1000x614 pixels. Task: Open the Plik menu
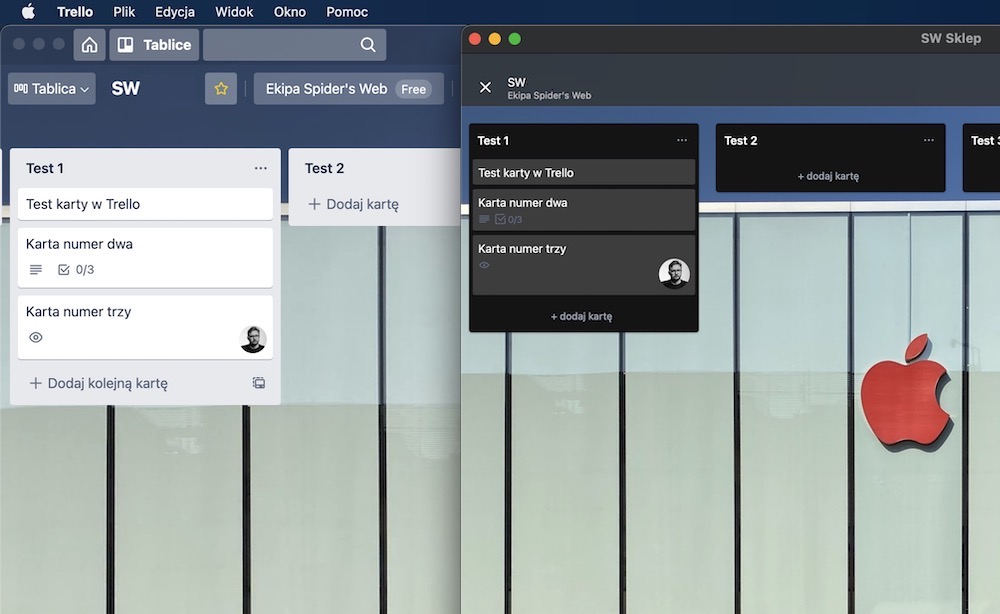124,11
